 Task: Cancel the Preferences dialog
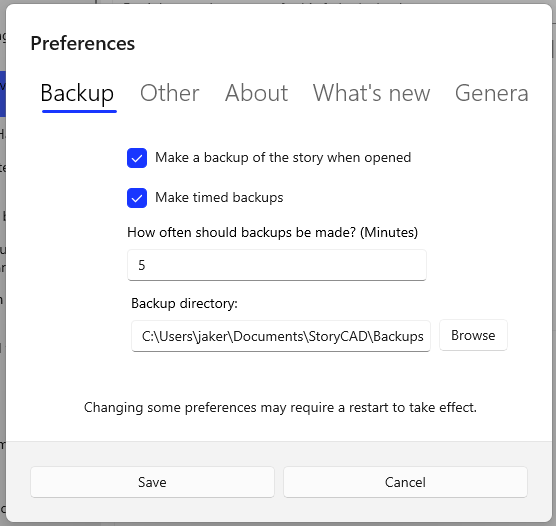point(405,482)
